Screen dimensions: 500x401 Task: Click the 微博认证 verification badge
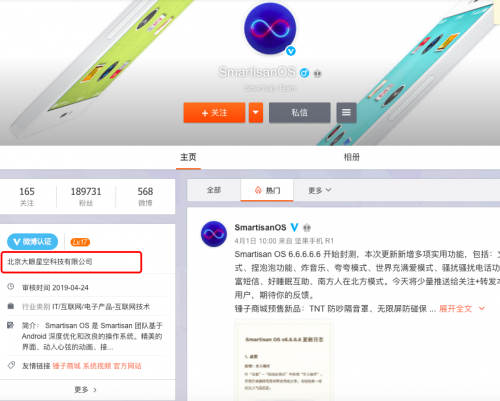(32, 242)
